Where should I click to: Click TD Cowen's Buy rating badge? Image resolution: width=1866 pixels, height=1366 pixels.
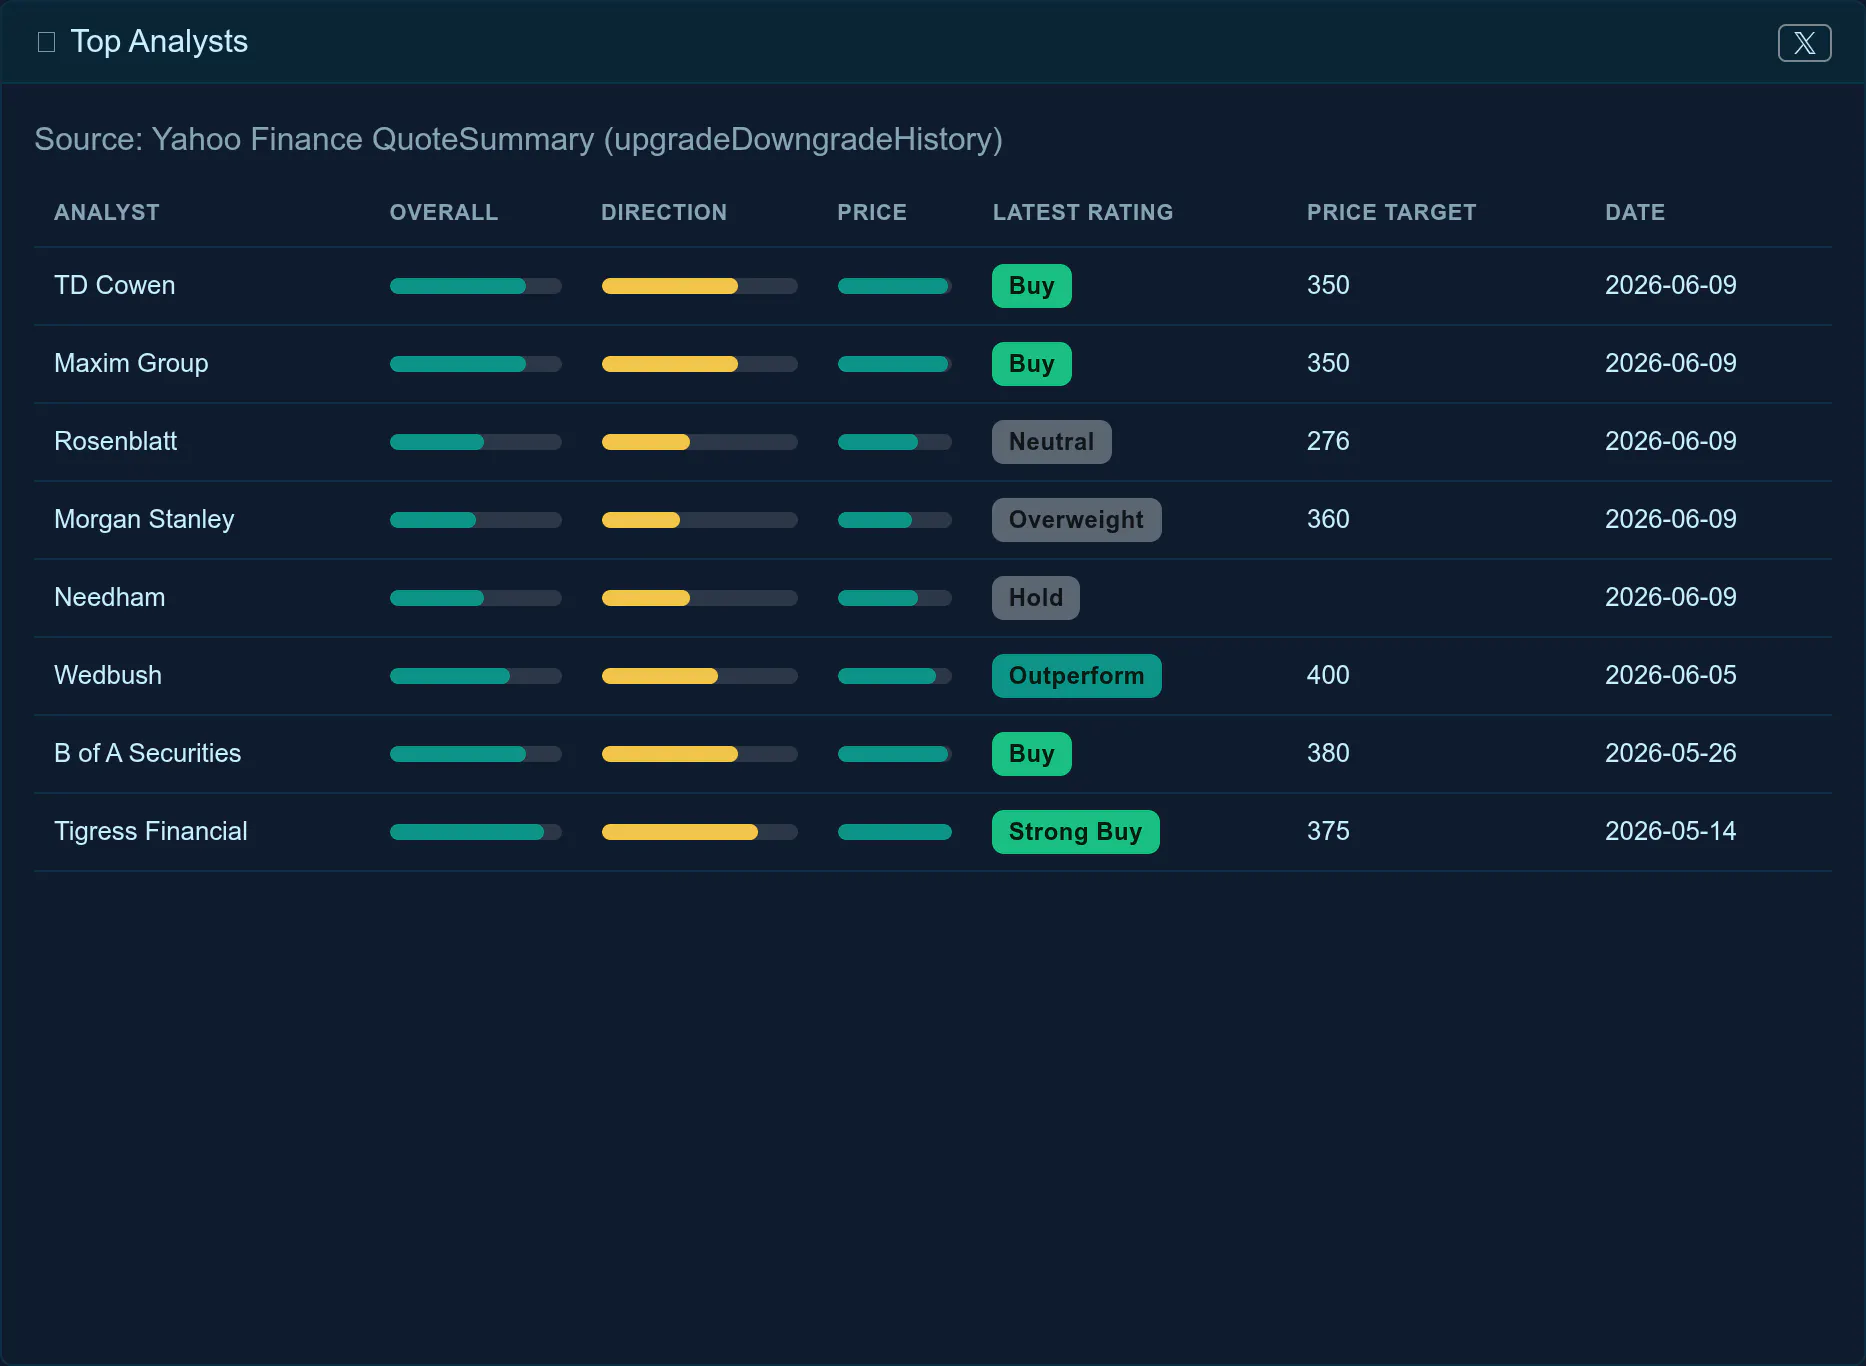pos(1032,286)
